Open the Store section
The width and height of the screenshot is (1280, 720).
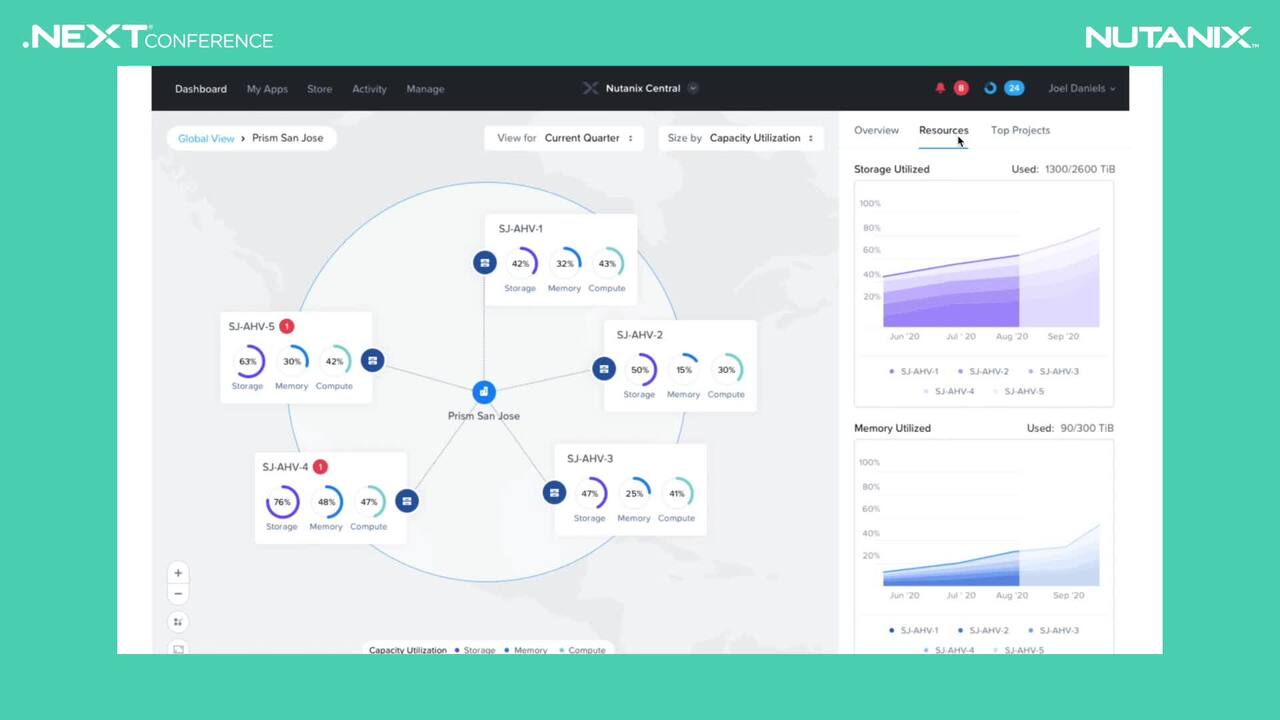coord(320,89)
